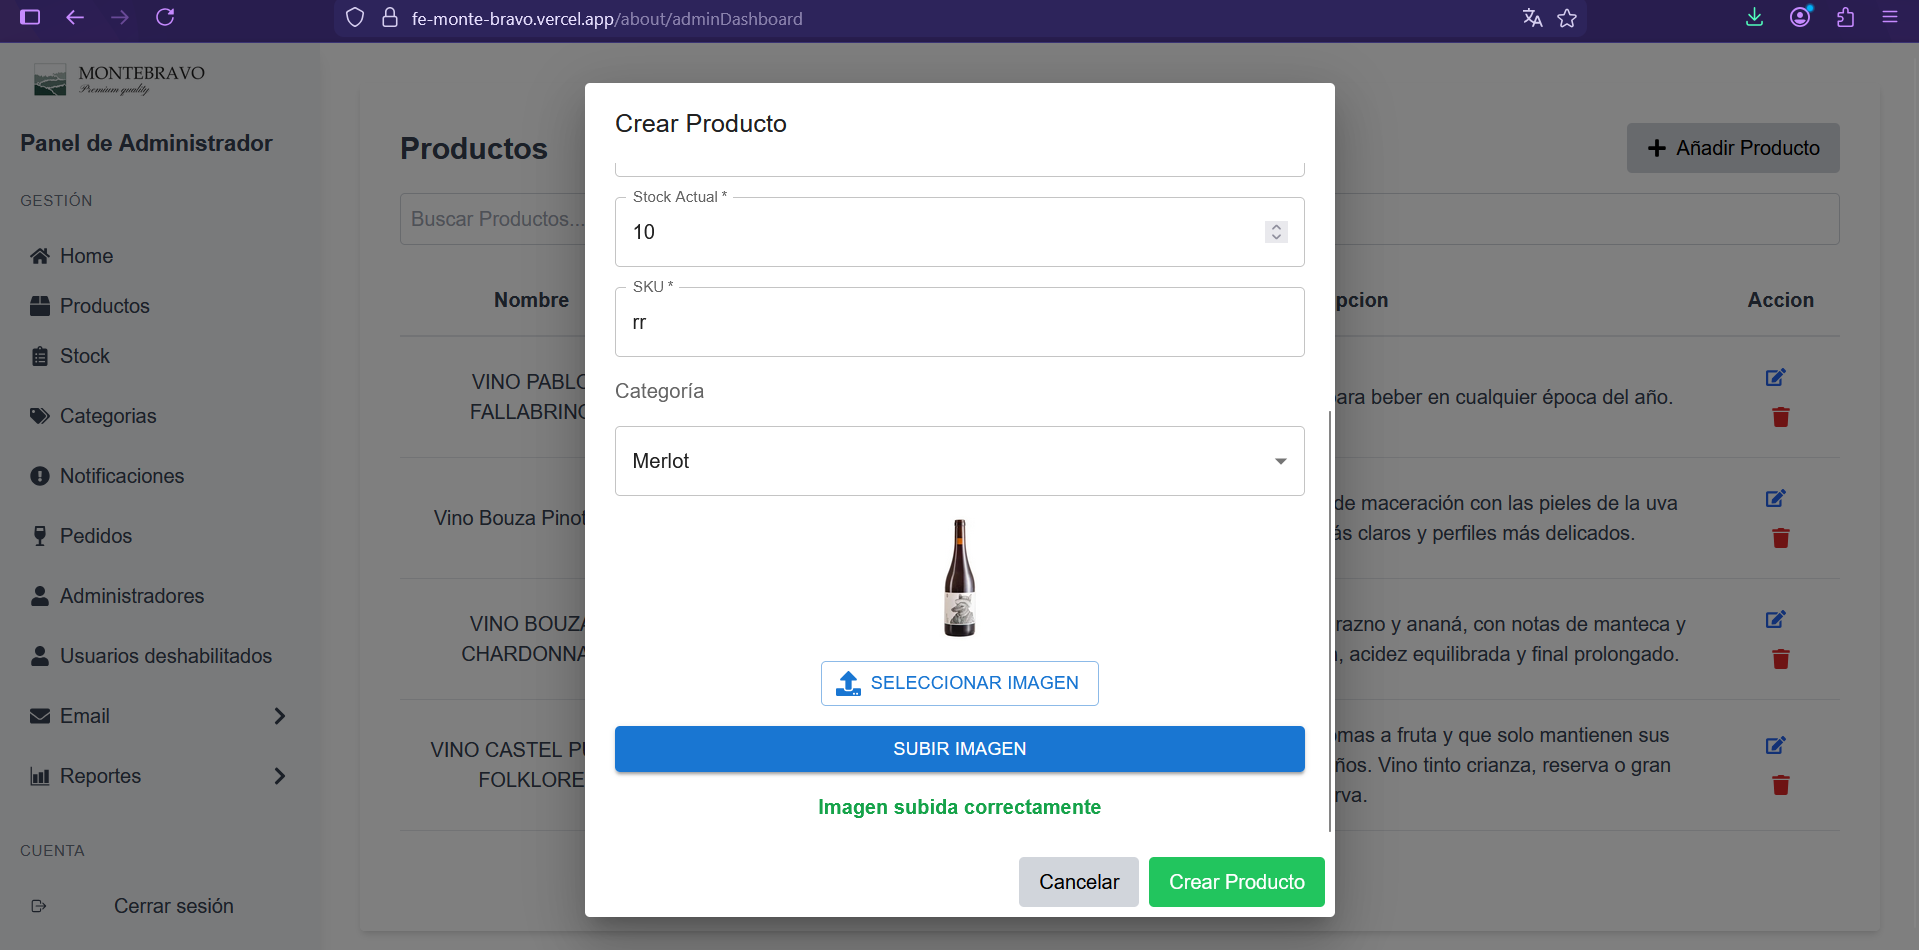This screenshot has height=950, width=1919.
Task: Open Pedidos in the sidebar
Action: 96,536
